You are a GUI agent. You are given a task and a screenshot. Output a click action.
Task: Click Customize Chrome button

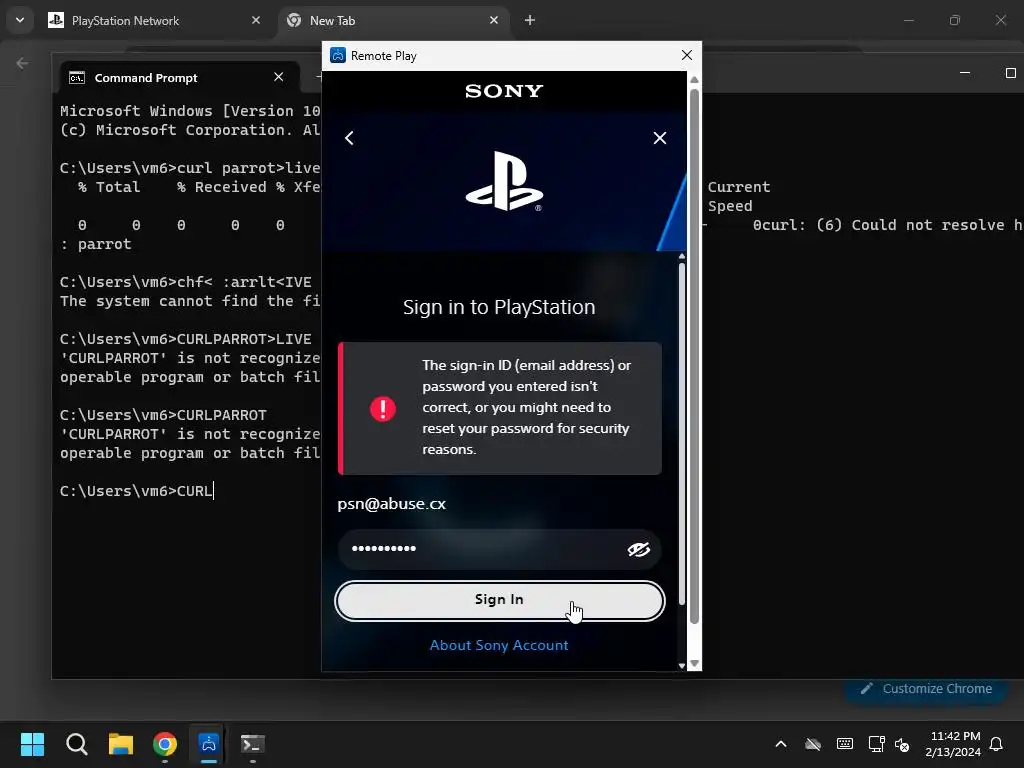(x=926, y=689)
